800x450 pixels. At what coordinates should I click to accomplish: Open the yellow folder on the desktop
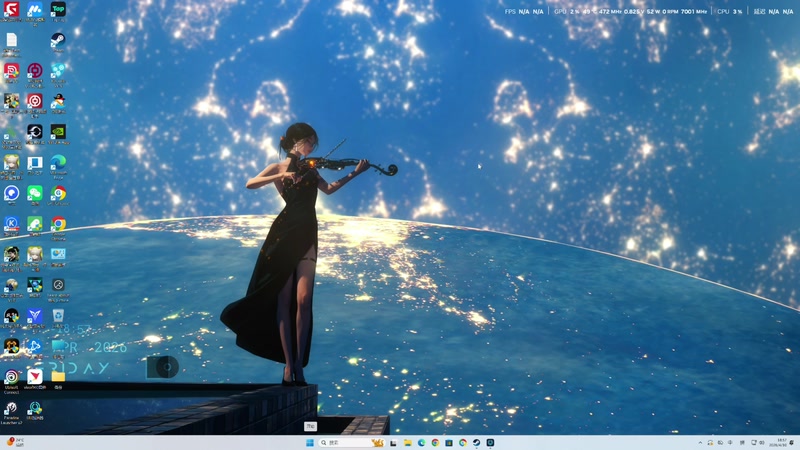58,379
